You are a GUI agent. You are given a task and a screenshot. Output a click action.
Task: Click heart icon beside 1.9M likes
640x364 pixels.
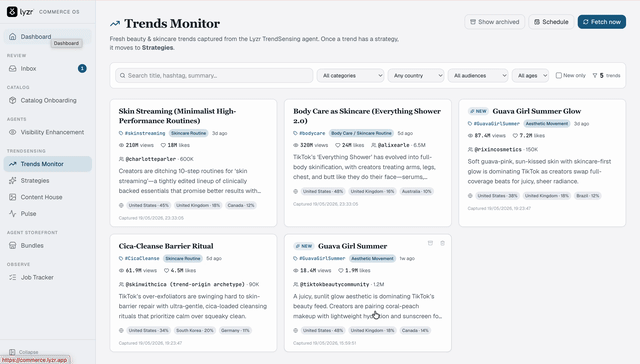pos(341,271)
